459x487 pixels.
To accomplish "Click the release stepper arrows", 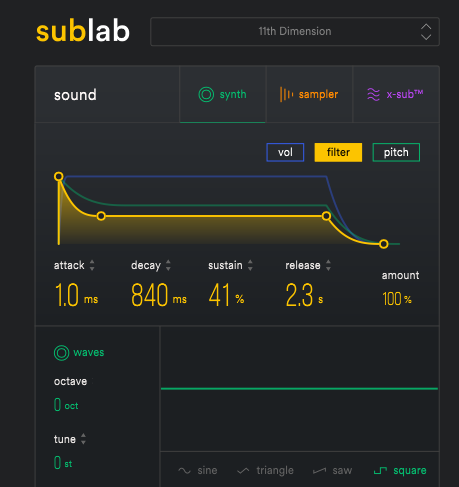I will coord(328,265).
